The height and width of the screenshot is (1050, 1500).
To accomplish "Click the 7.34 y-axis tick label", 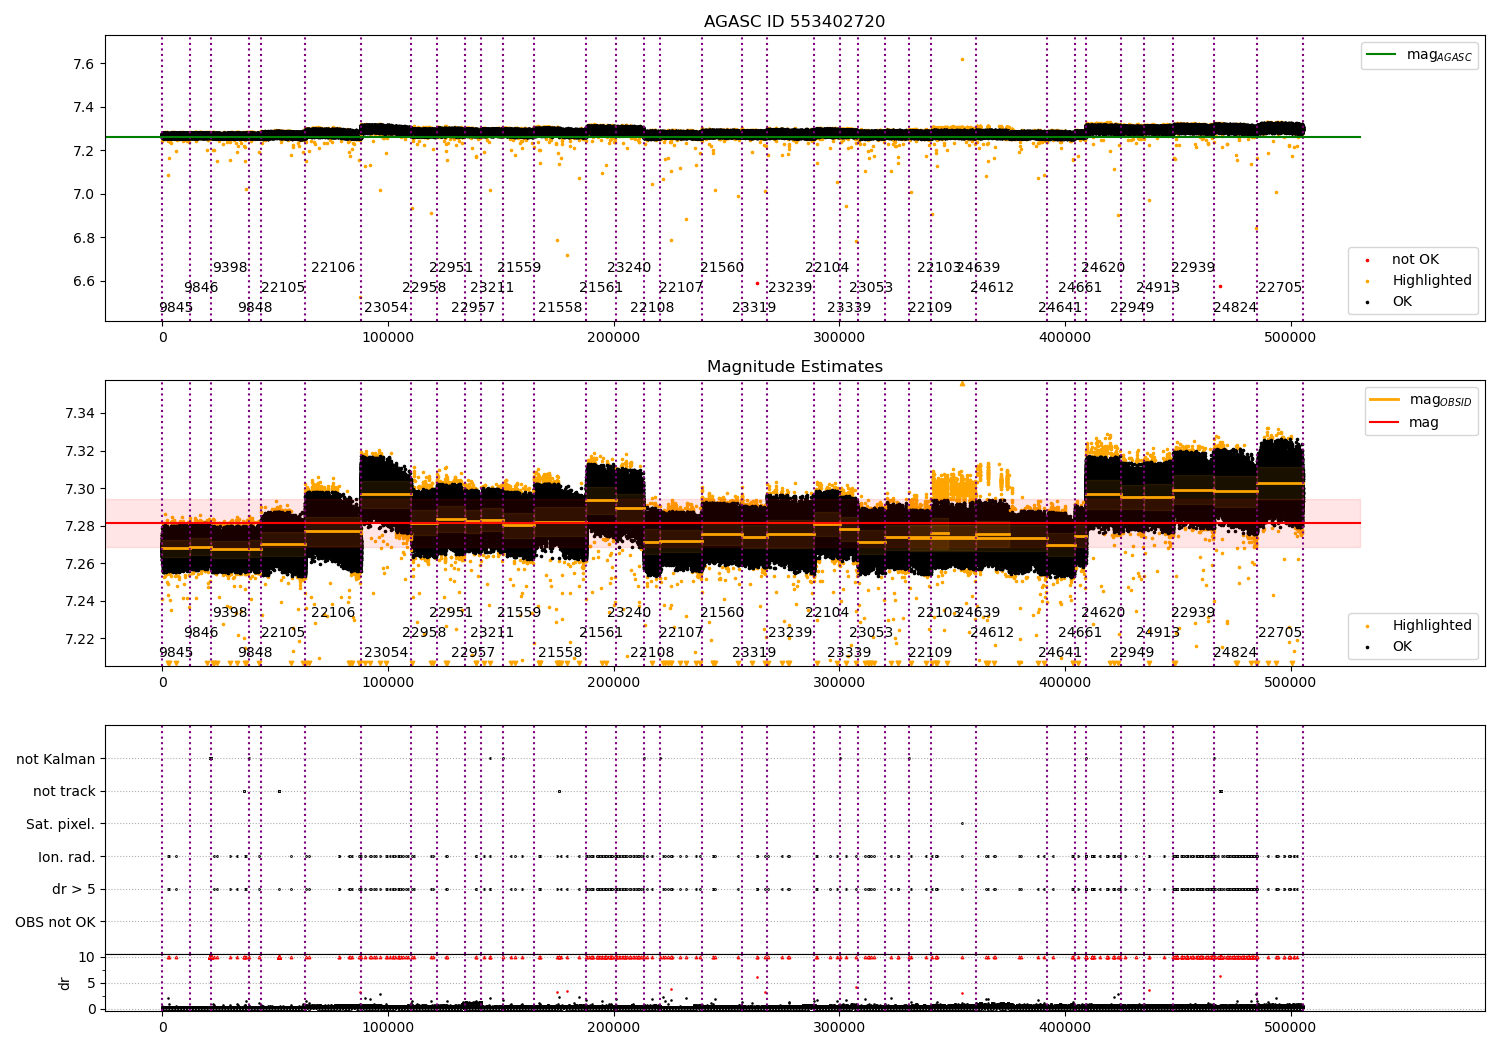I will tap(80, 414).
